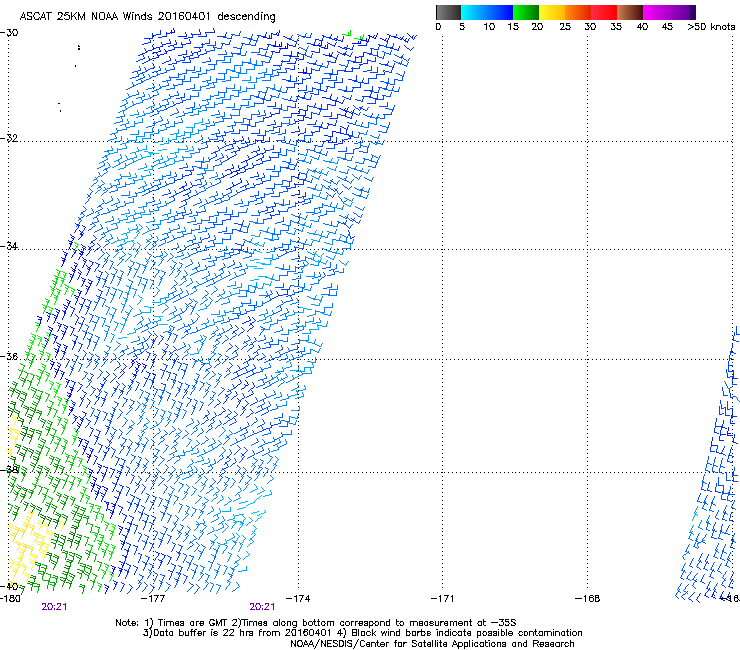The height and width of the screenshot is (650, 740).
Task: Click the "-177" longitude axis label
Action: [x=153, y=599]
